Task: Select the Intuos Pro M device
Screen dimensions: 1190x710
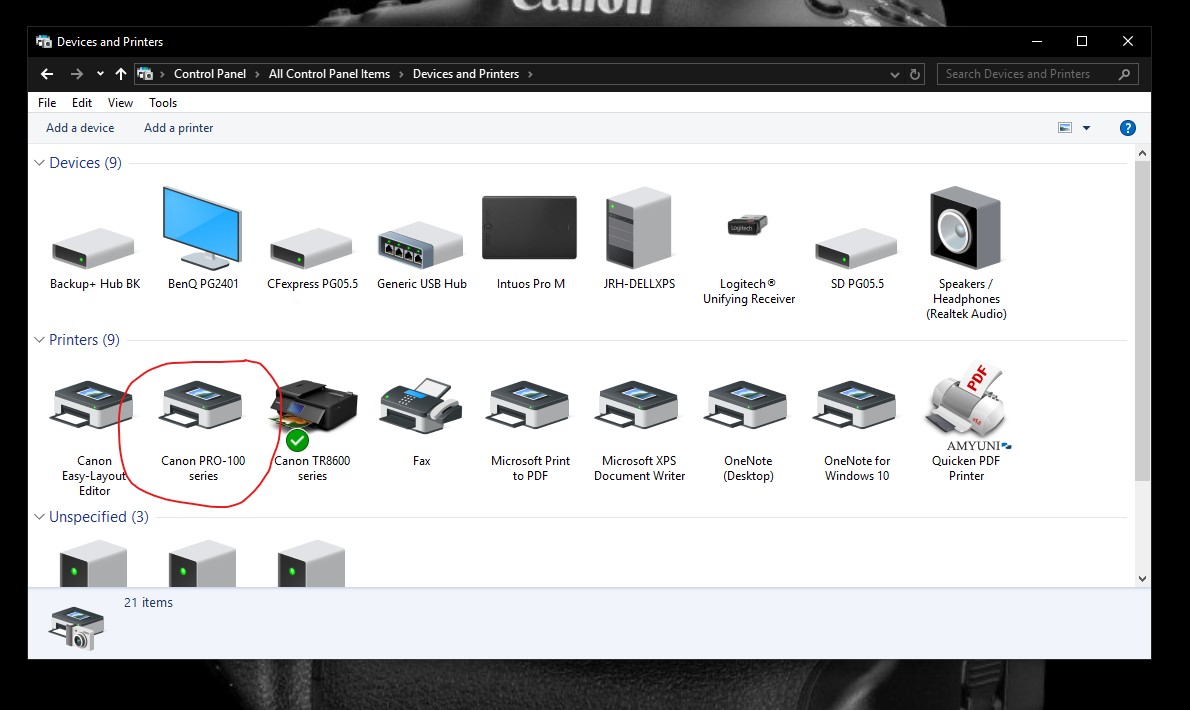Action: click(x=529, y=228)
